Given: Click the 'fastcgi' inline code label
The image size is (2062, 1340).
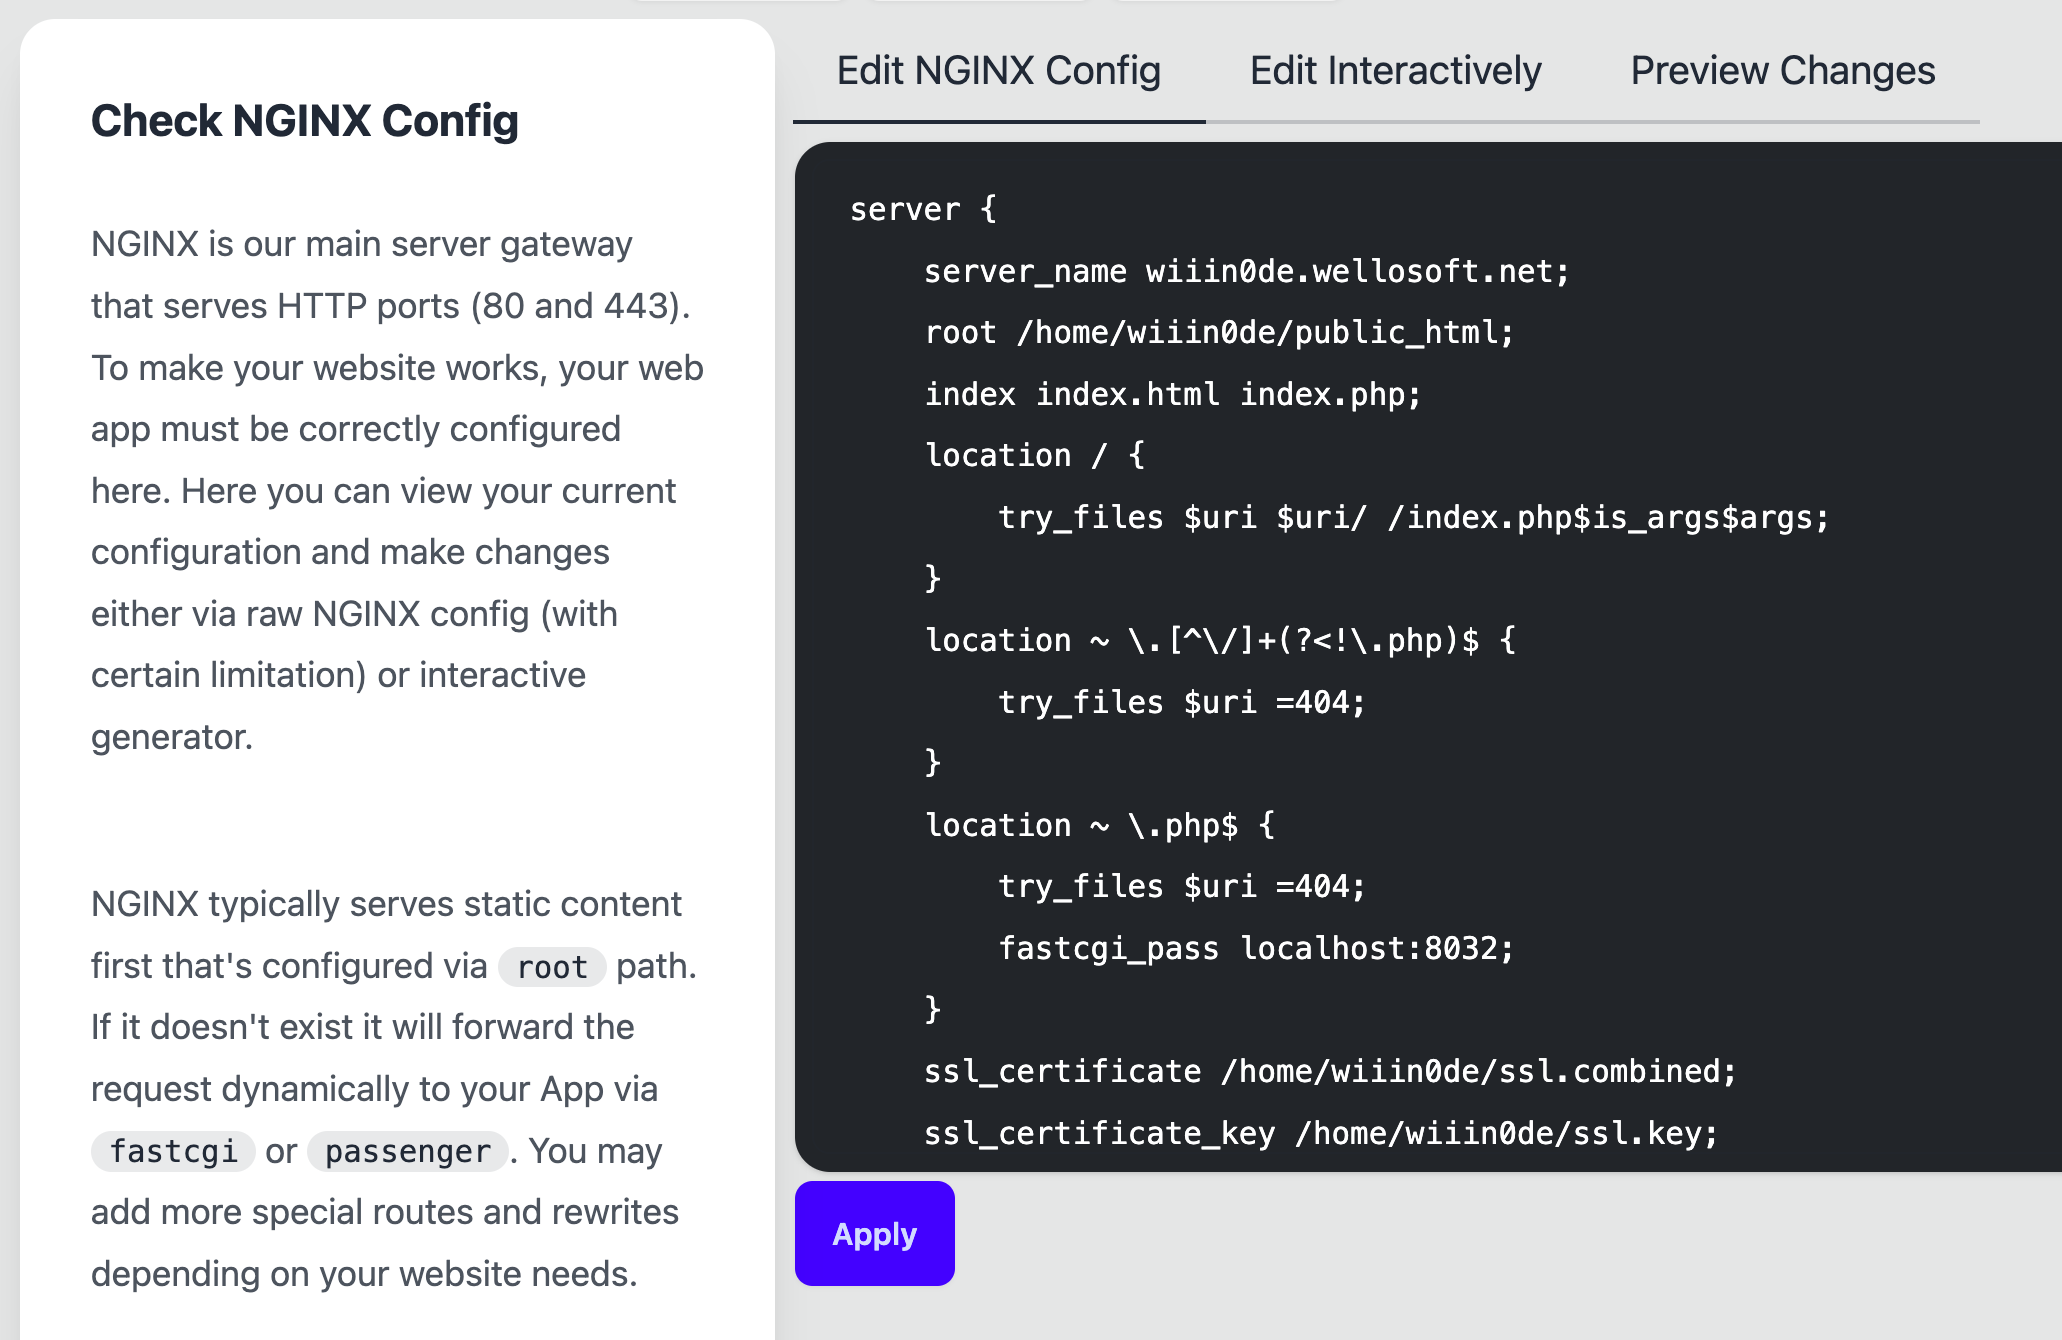Looking at the screenshot, I should [x=173, y=1151].
